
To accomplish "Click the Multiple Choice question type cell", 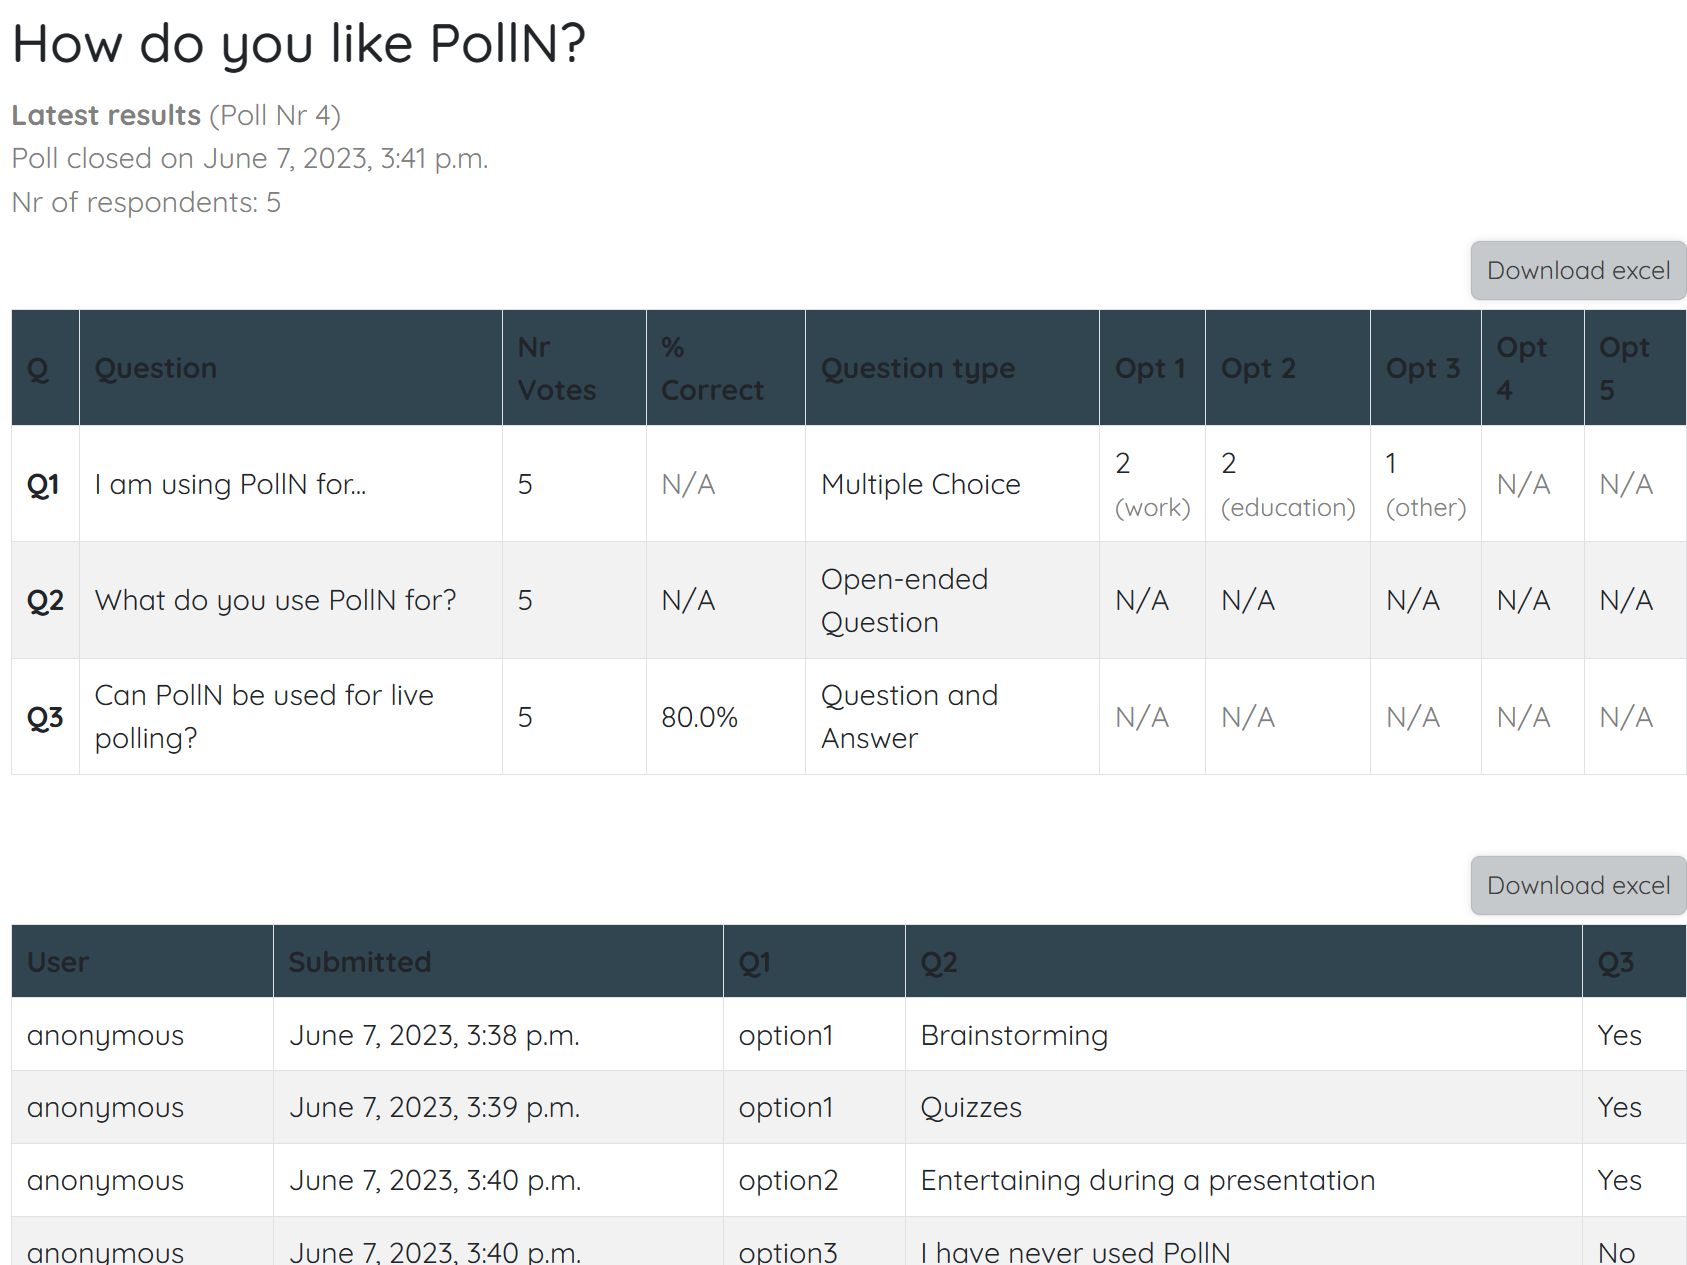I will [921, 484].
